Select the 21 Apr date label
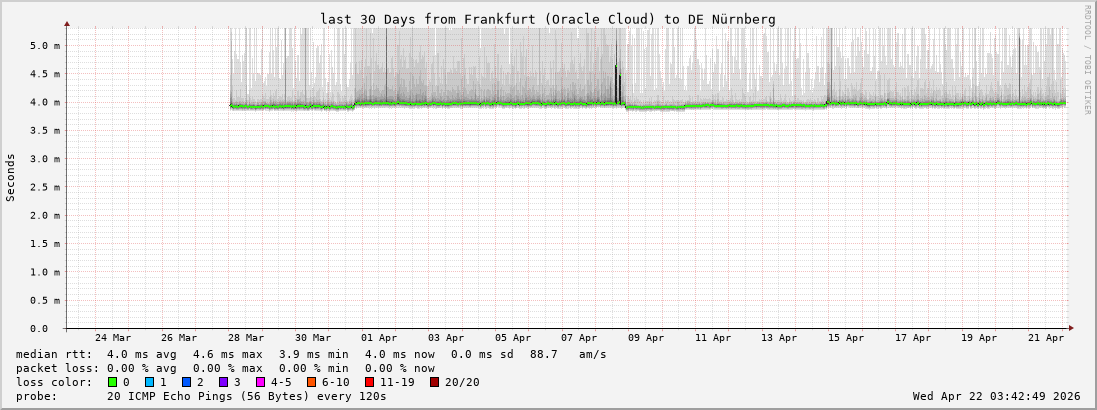The height and width of the screenshot is (410, 1097). pos(1046,338)
